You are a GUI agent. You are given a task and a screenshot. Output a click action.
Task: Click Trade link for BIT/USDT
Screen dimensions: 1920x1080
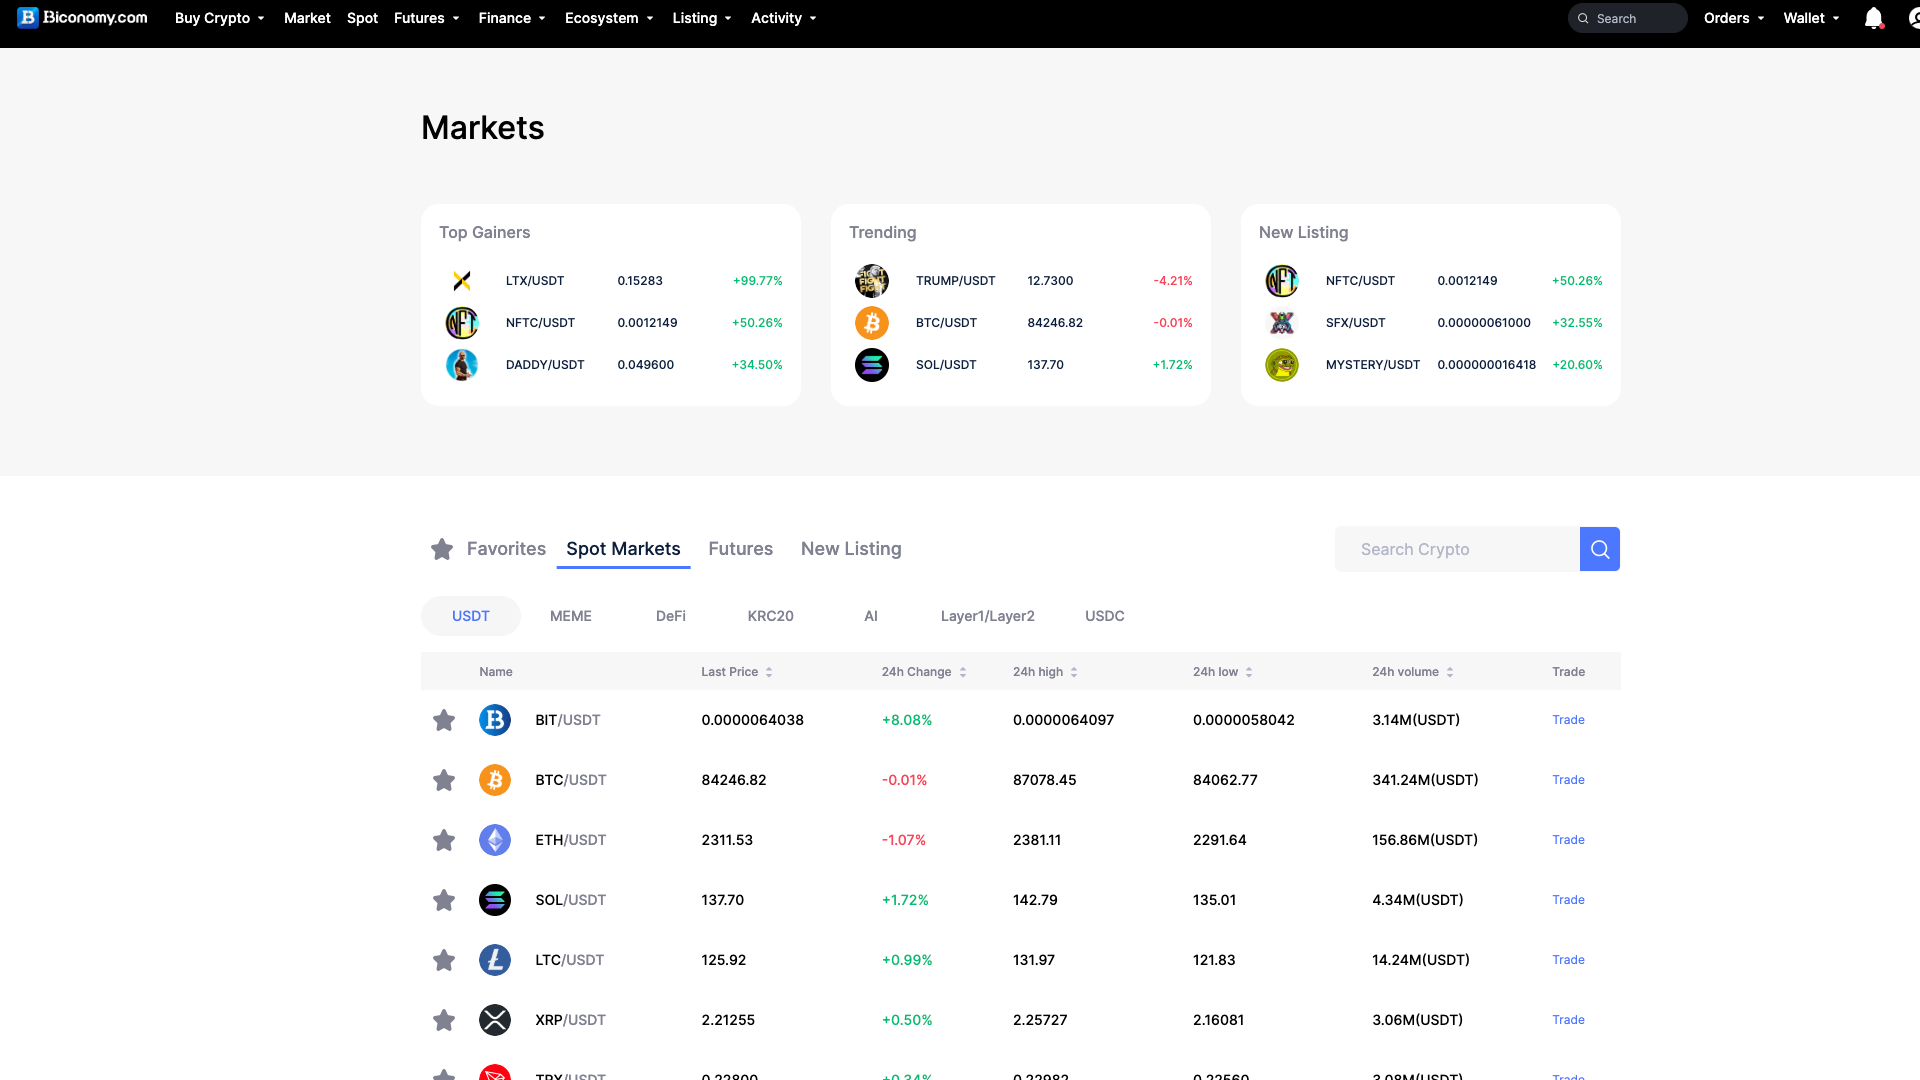click(1568, 720)
